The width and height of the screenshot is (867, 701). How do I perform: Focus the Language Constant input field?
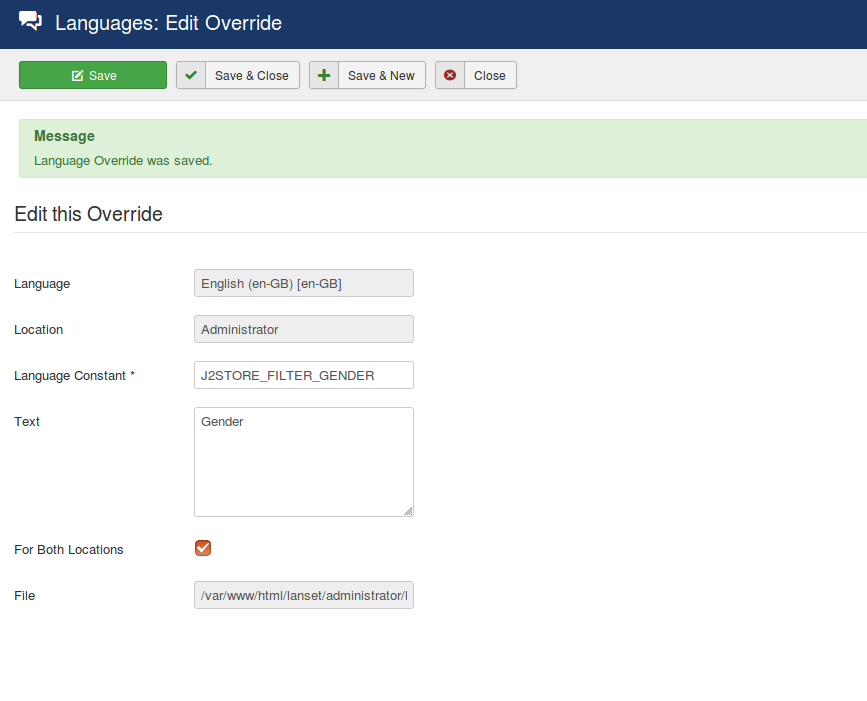[303, 375]
